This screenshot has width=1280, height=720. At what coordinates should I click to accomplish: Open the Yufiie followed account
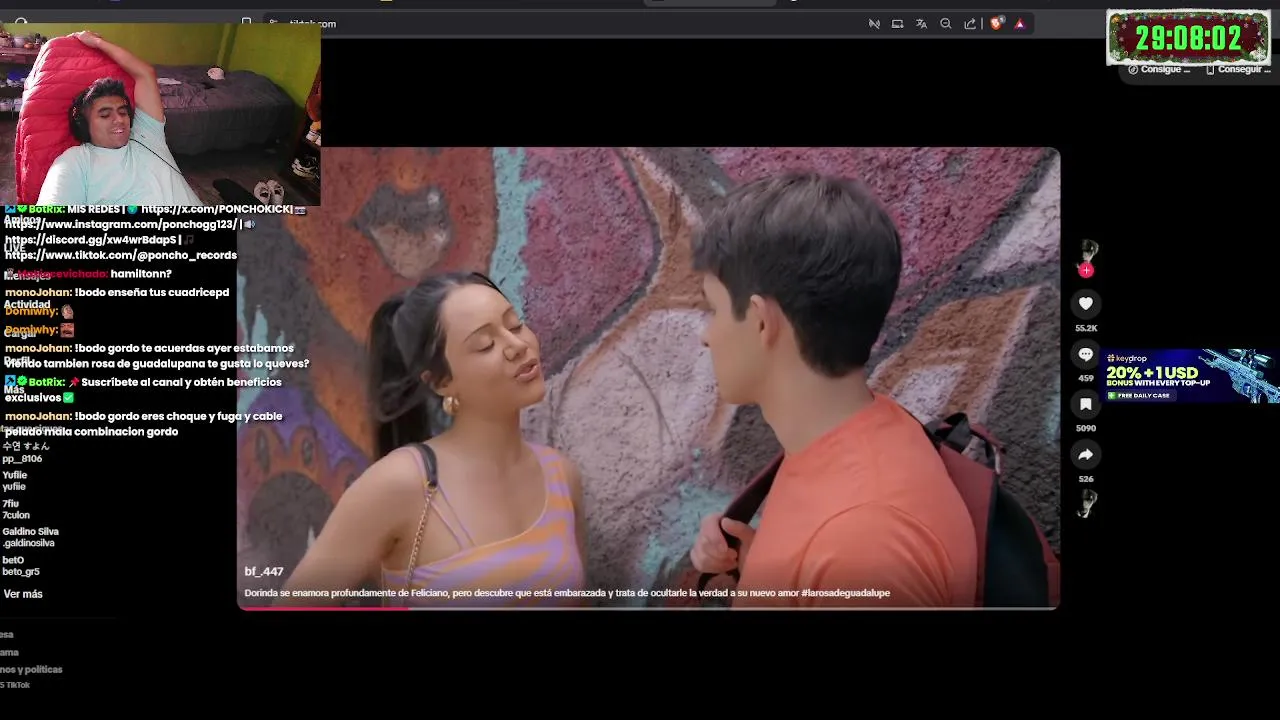[15, 481]
